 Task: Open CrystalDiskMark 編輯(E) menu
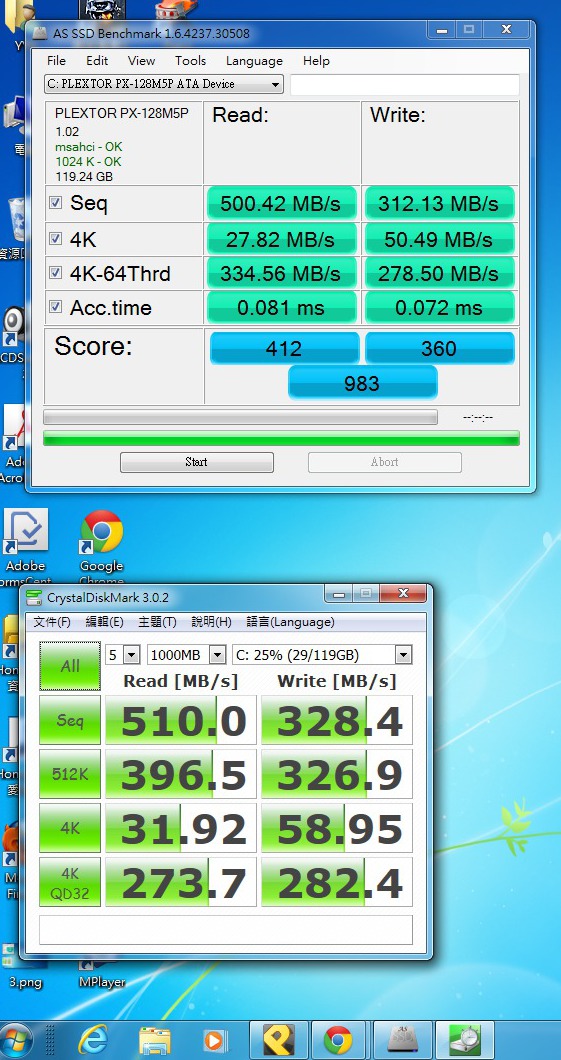pos(104,622)
